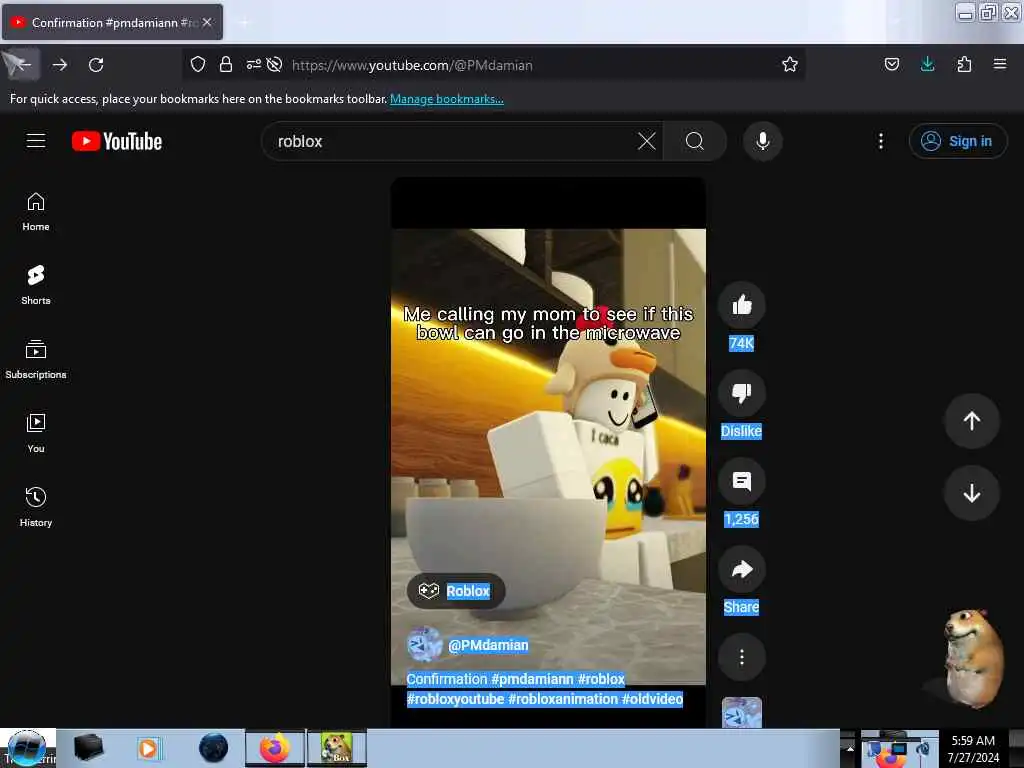Open tracking protection shield info

coord(198,64)
